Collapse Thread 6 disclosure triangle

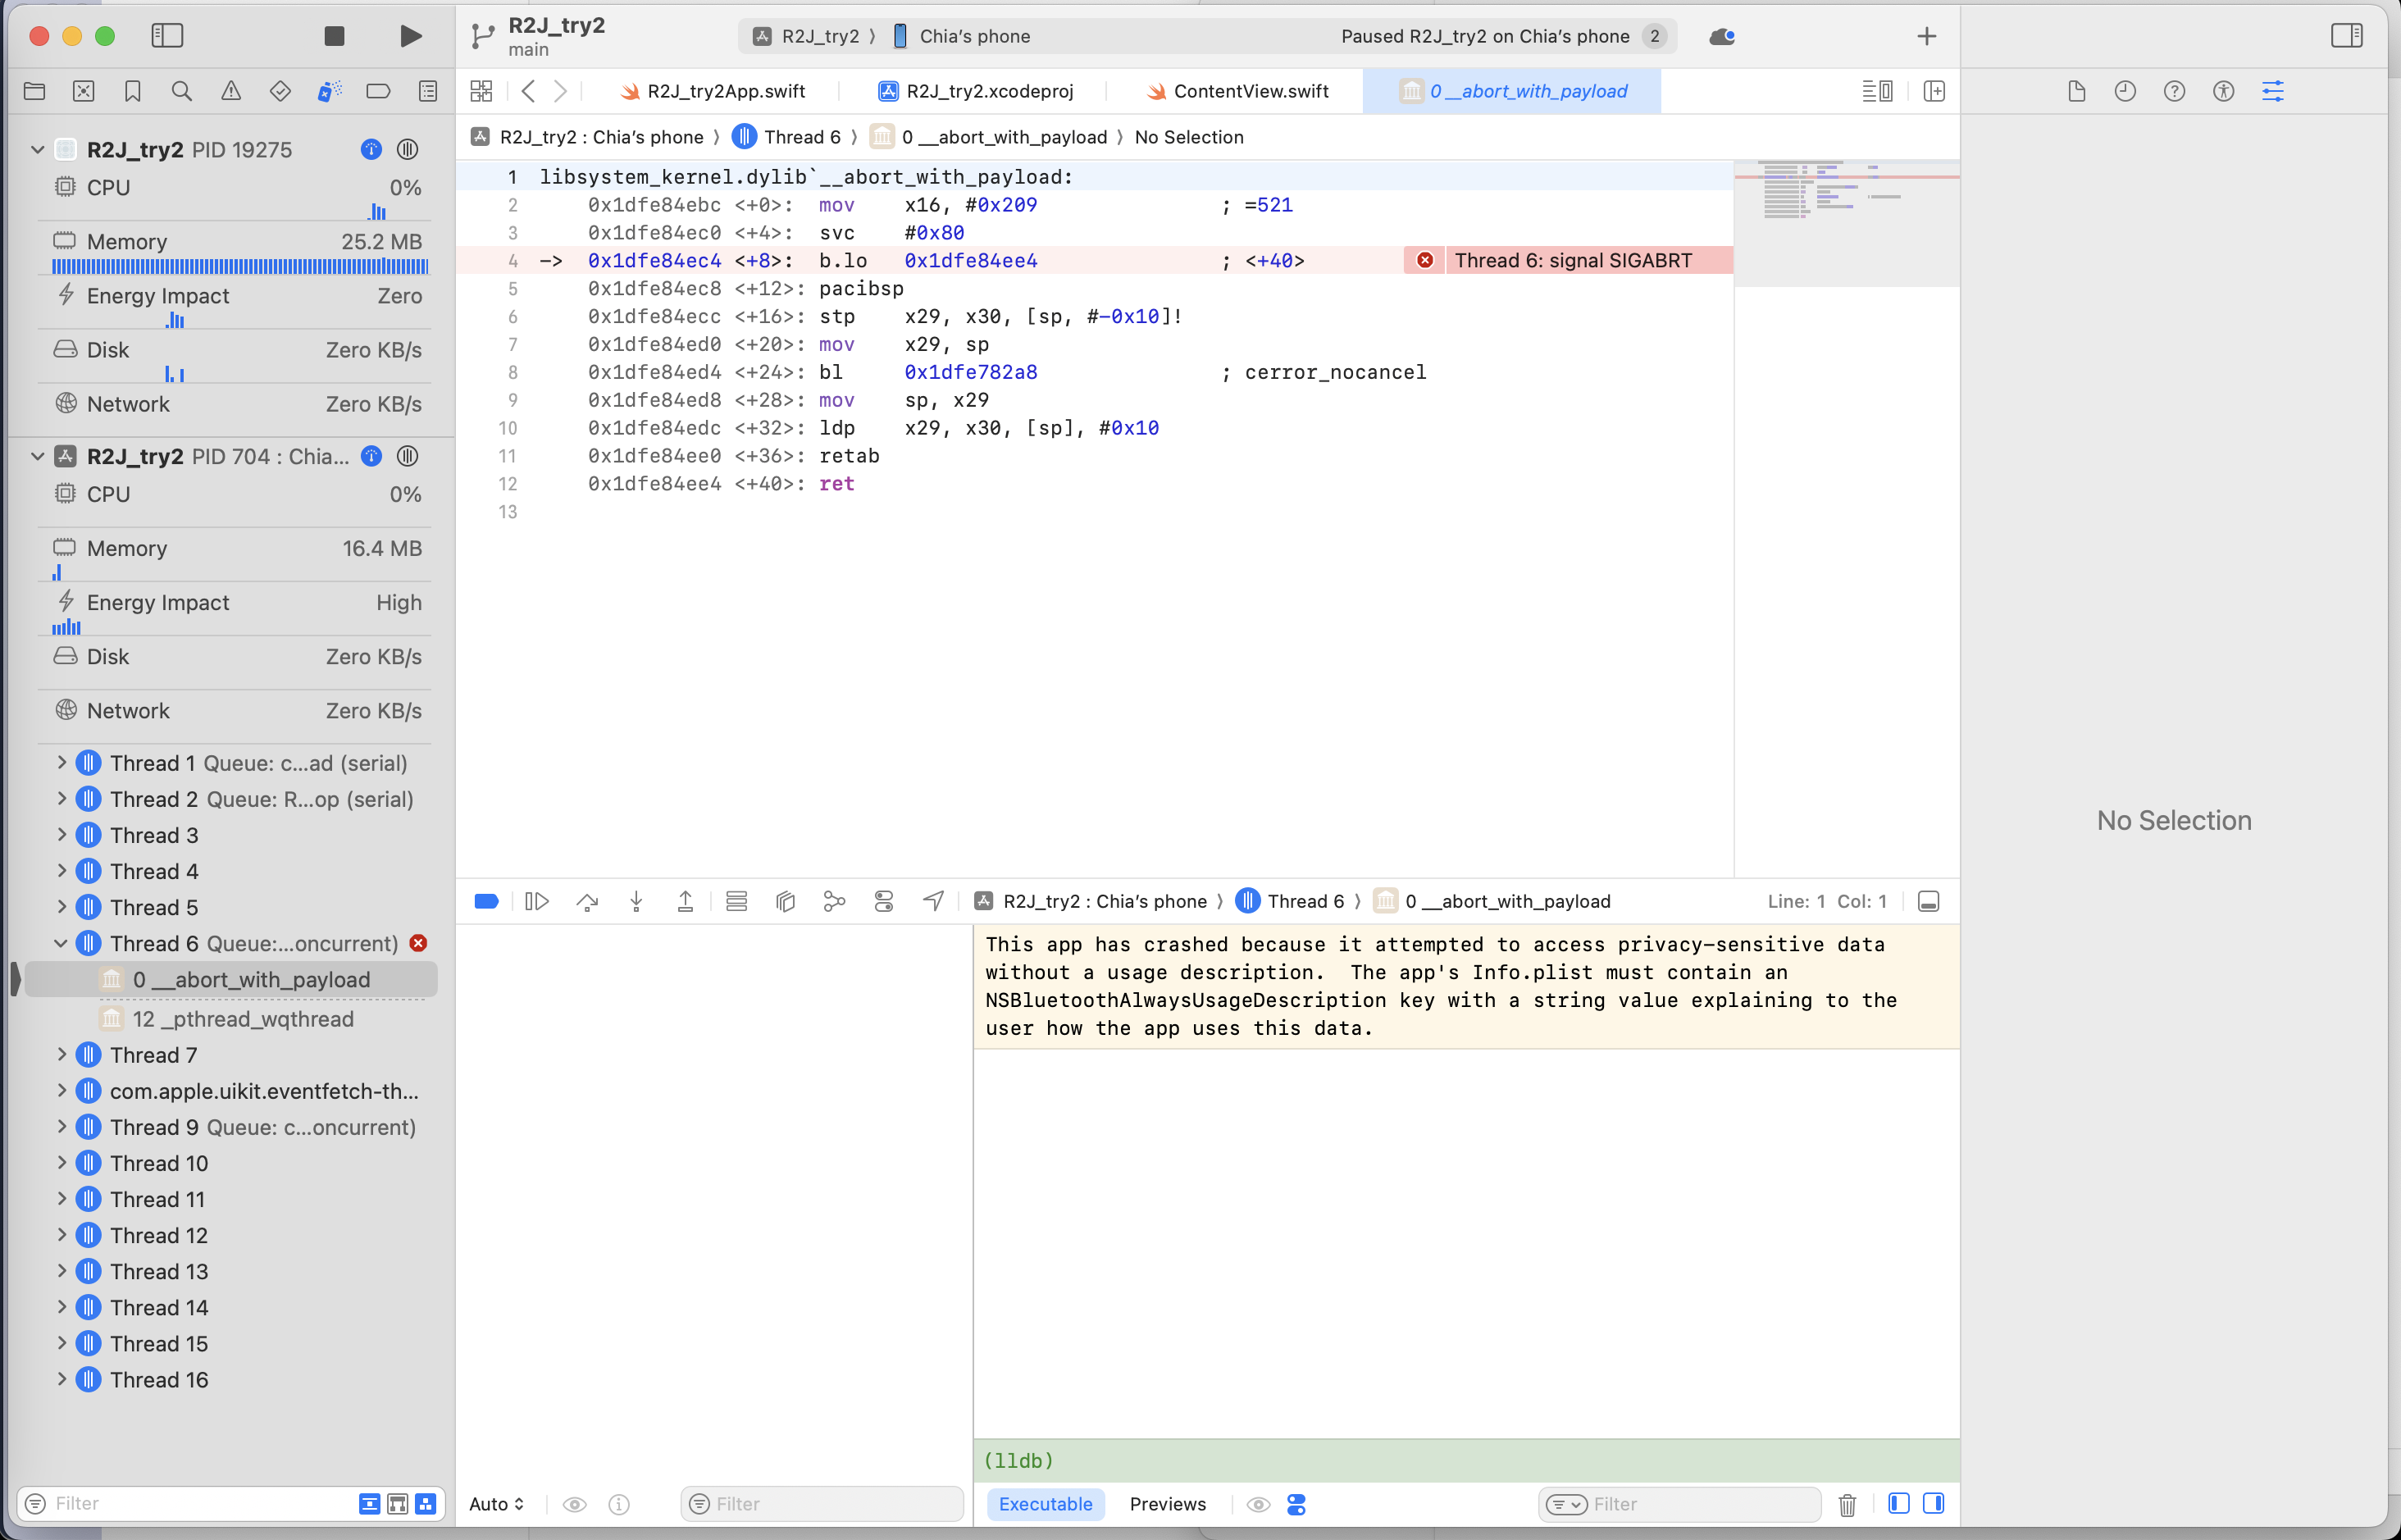pyautogui.click(x=61, y=943)
